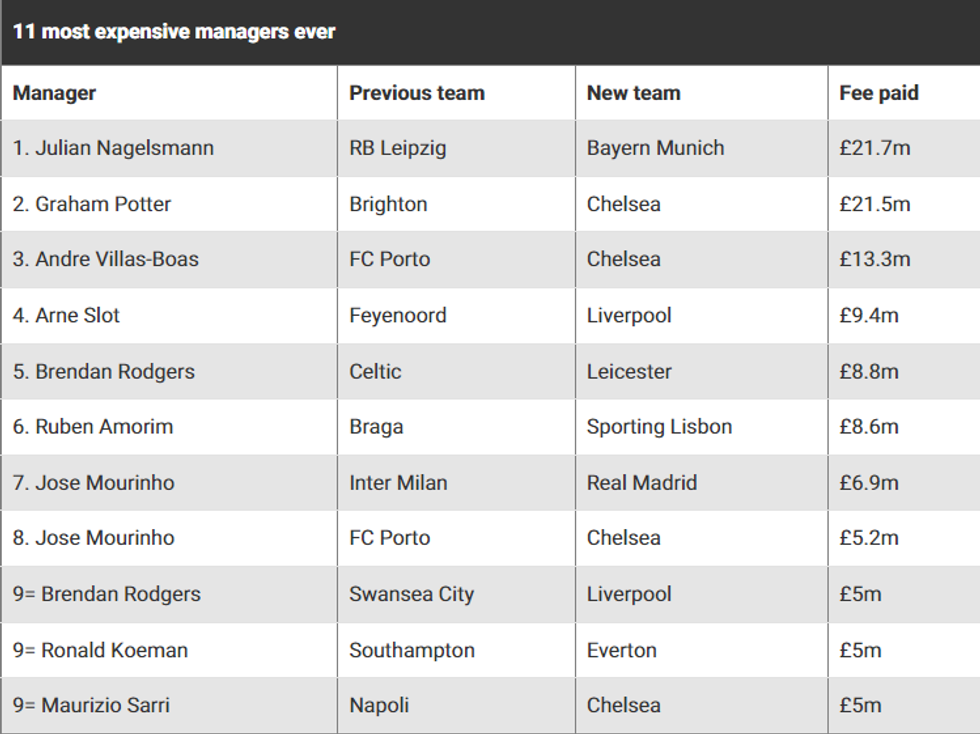The height and width of the screenshot is (734, 980).
Task: Select the Napoli previous team cell
Action: [379, 704]
